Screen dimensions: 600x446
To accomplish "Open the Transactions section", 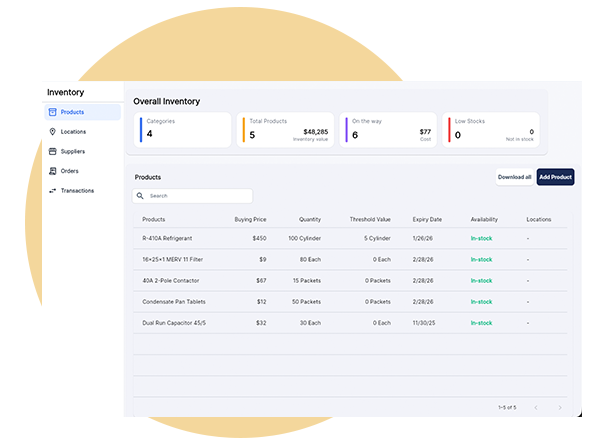I will [77, 190].
